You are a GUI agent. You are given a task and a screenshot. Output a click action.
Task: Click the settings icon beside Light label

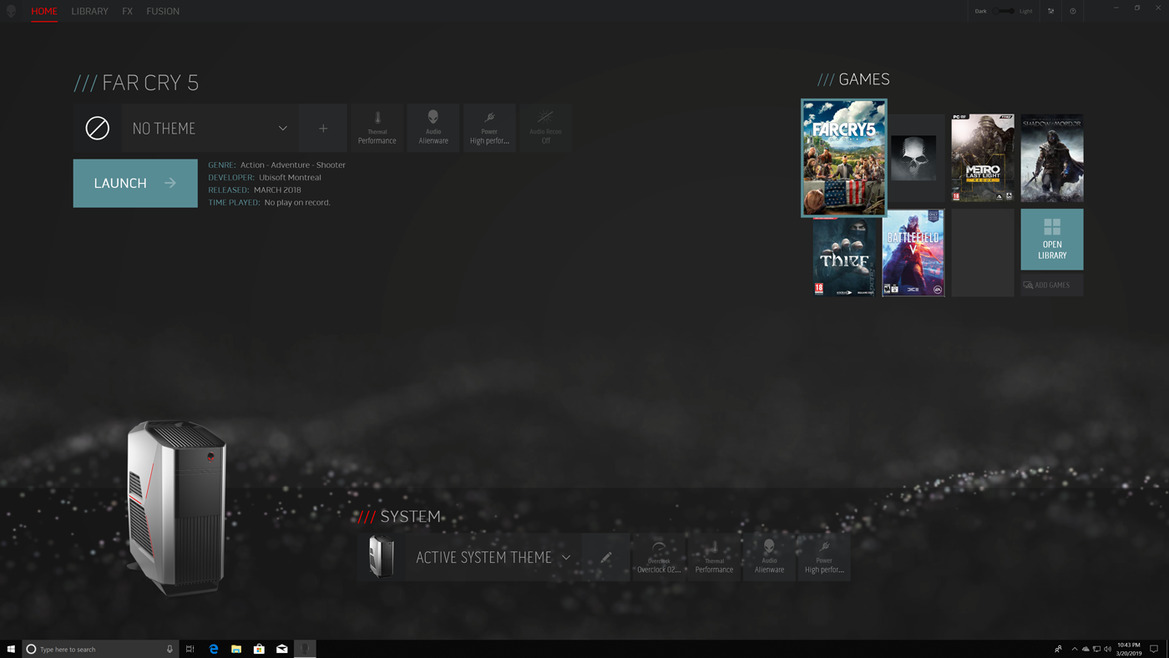(1051, 11)
